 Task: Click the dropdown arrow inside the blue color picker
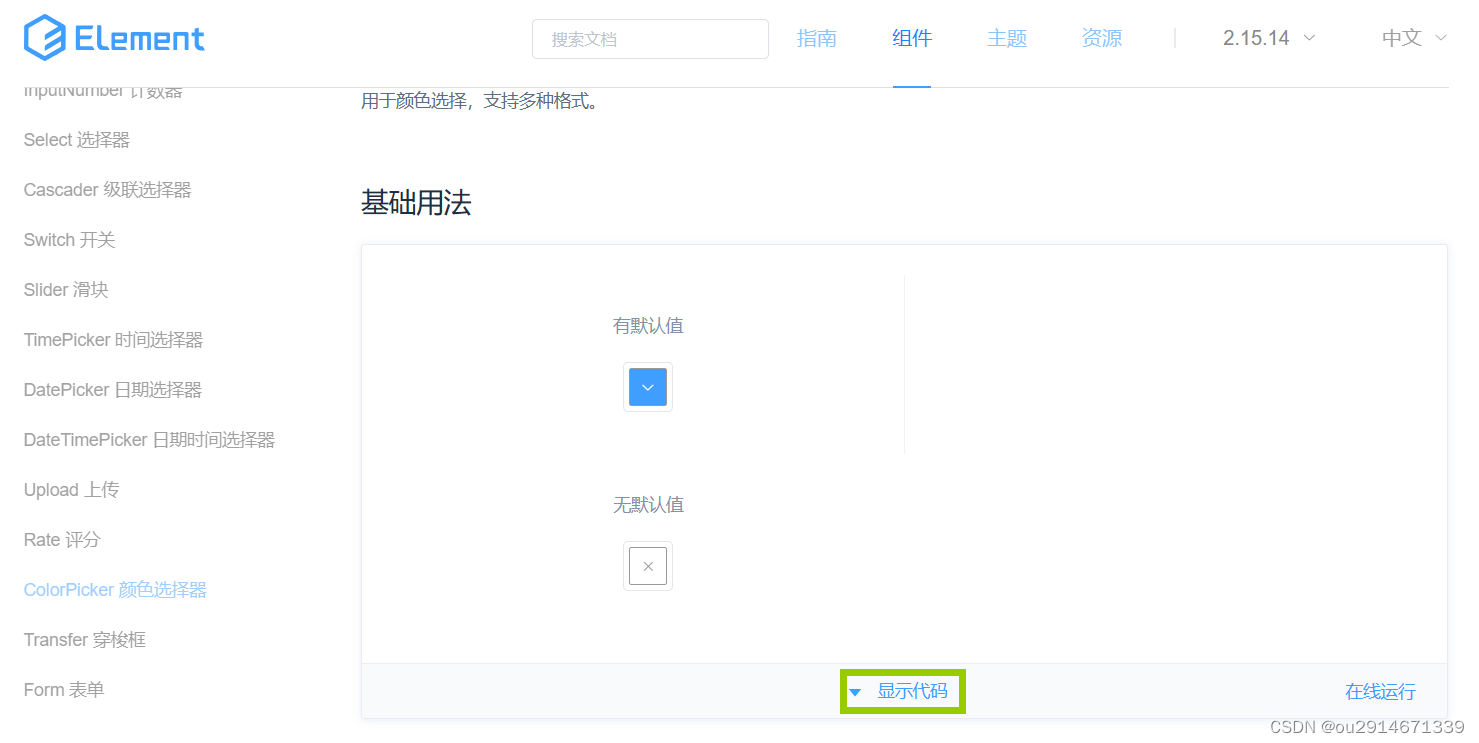647,387
